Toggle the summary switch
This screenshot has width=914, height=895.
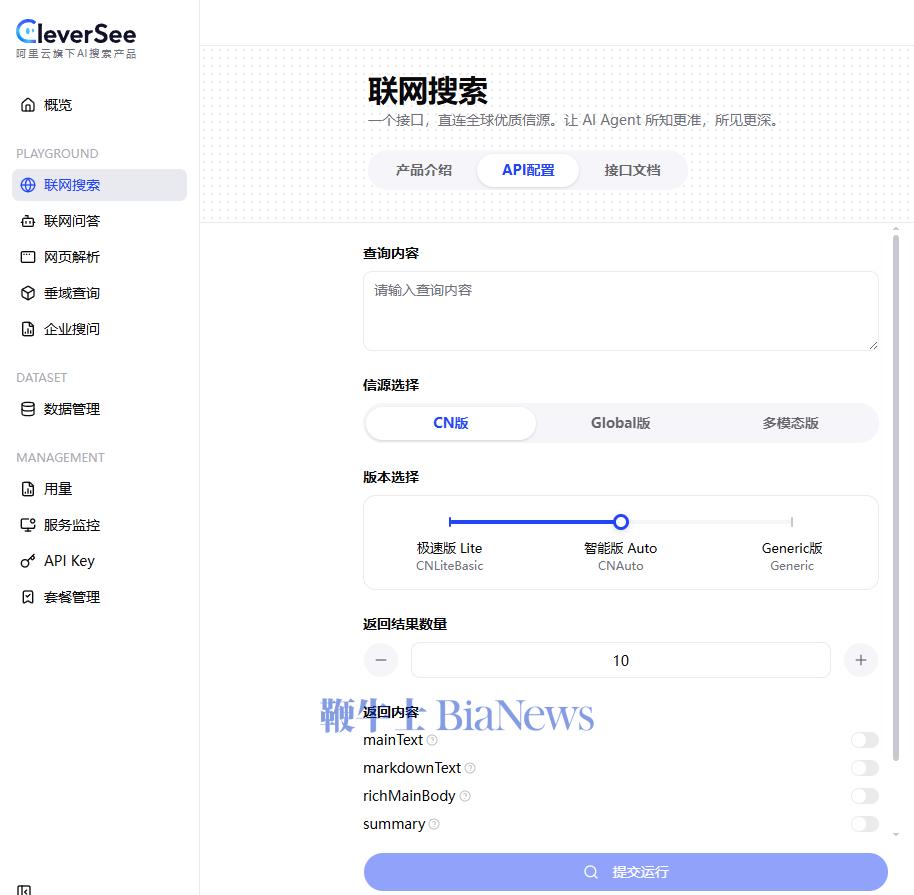[864, 824]
